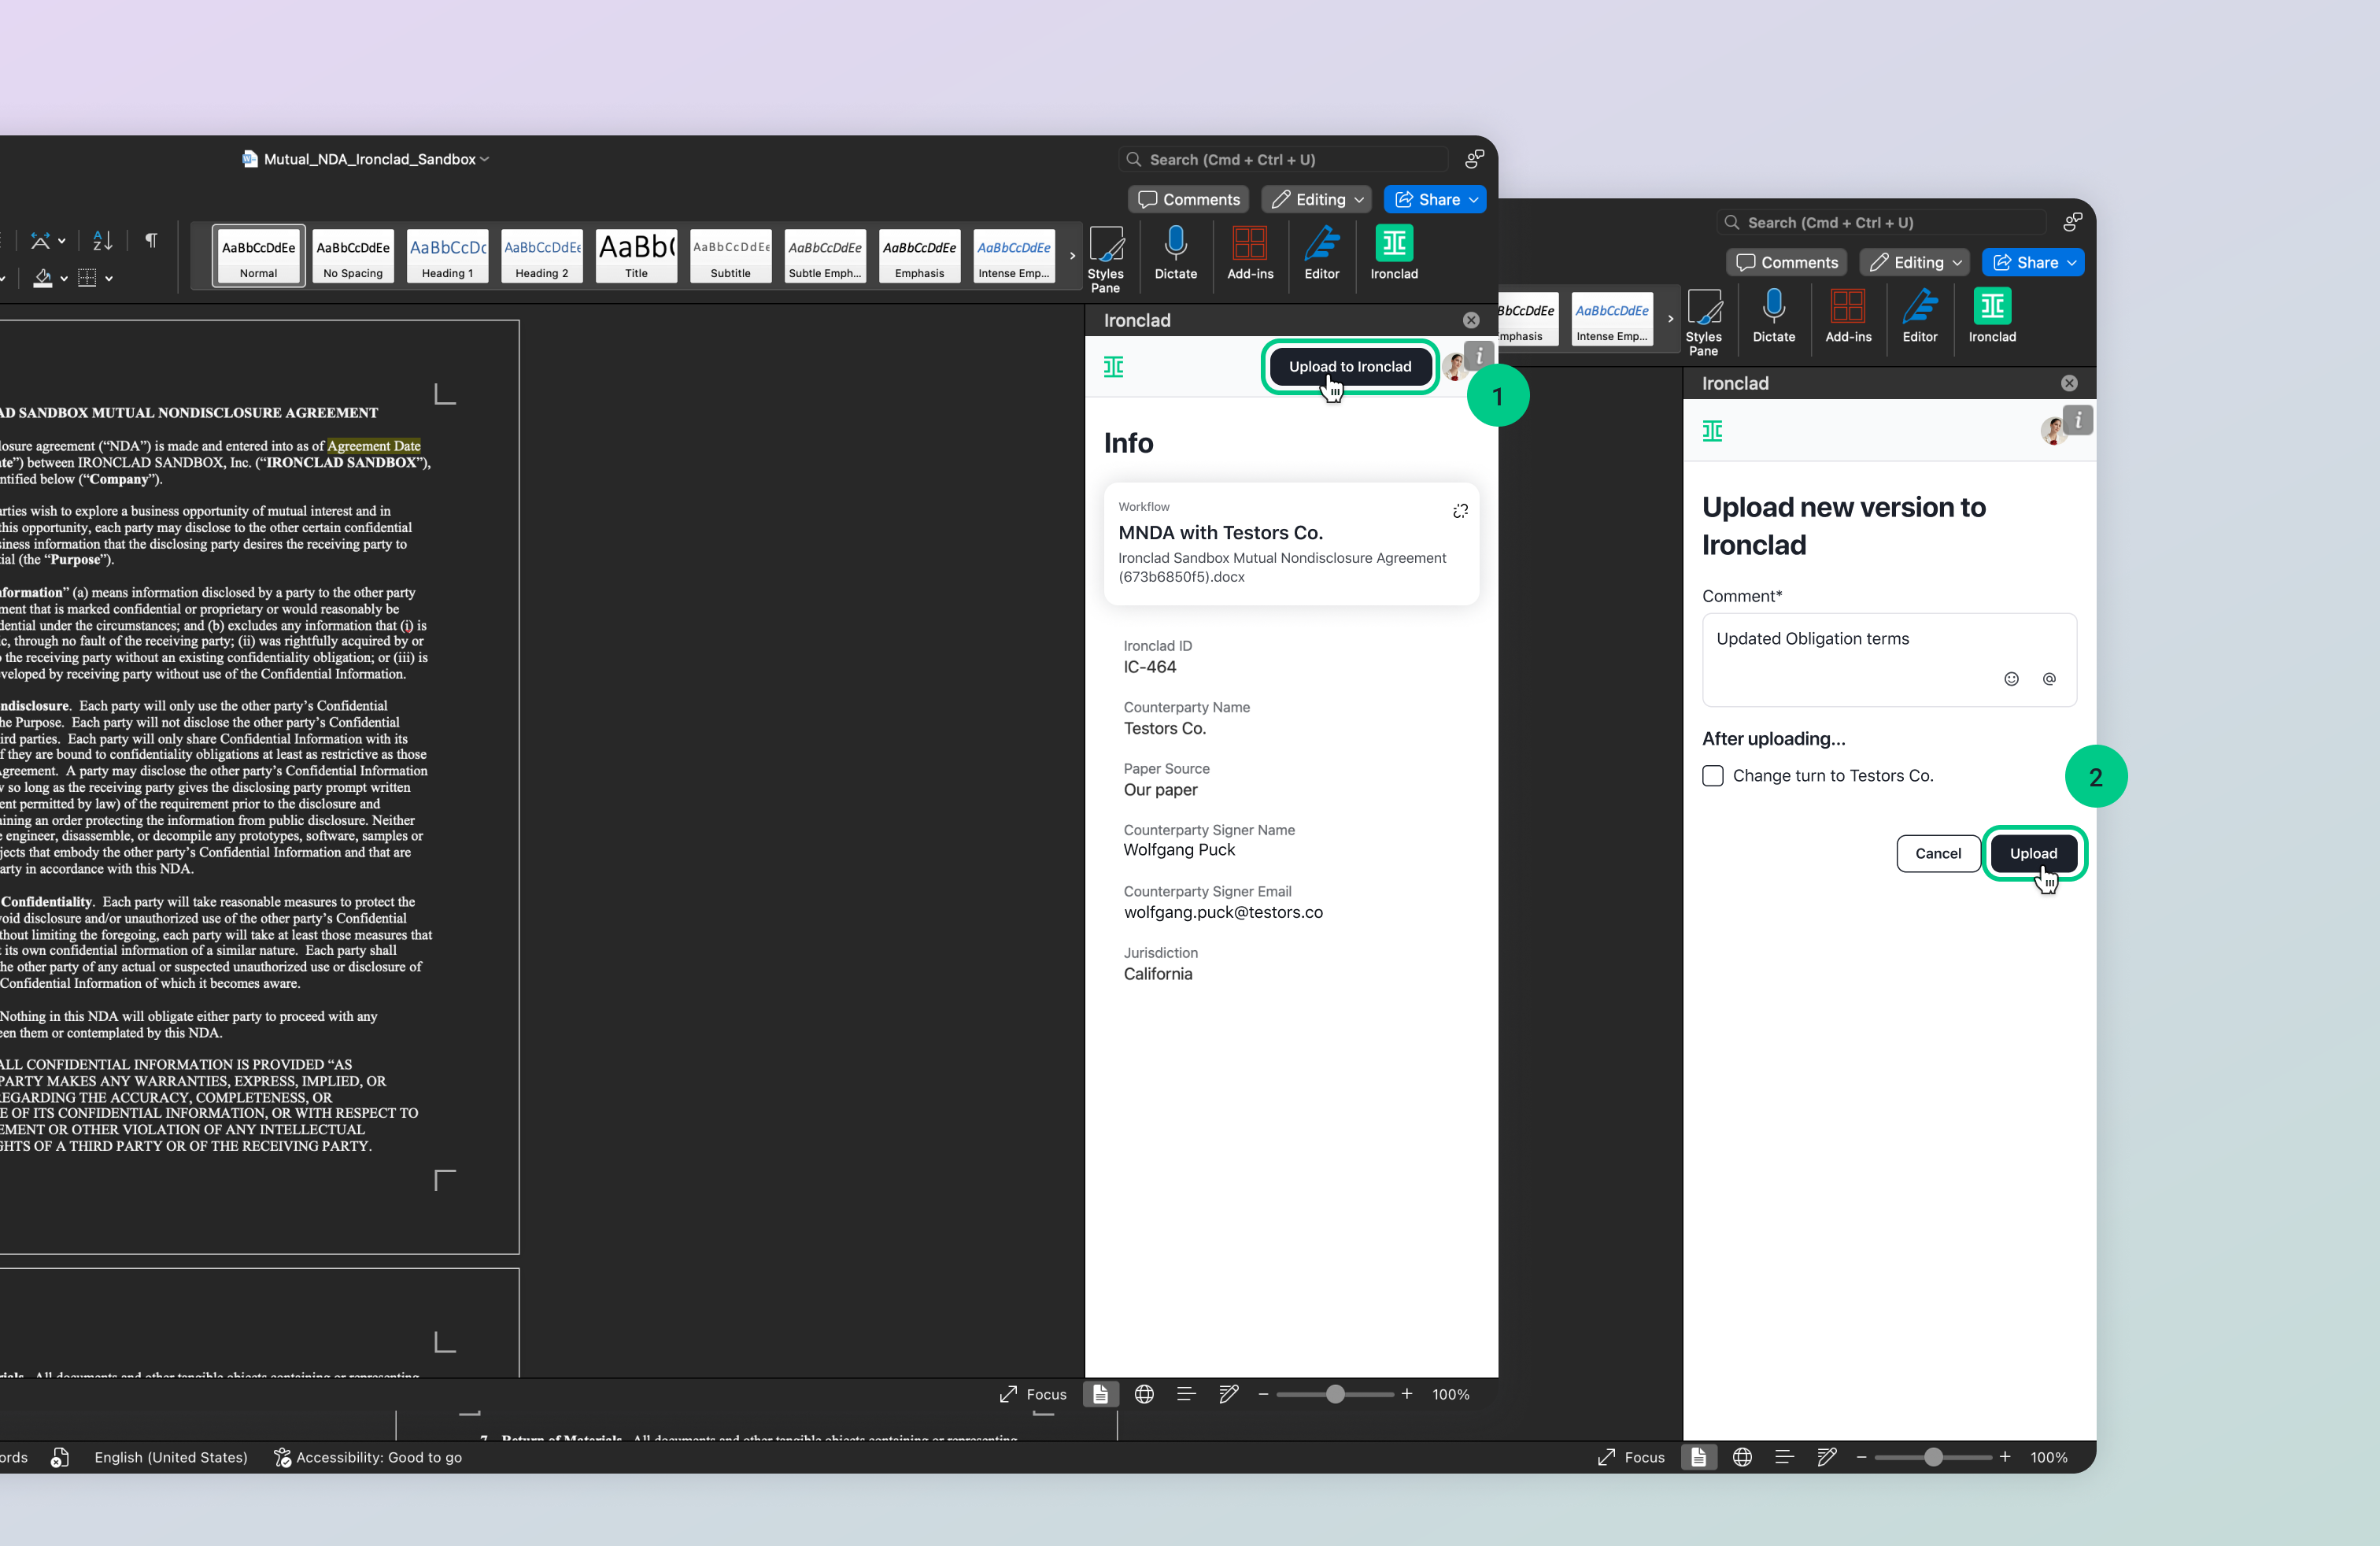Apply the Title style

636,256
